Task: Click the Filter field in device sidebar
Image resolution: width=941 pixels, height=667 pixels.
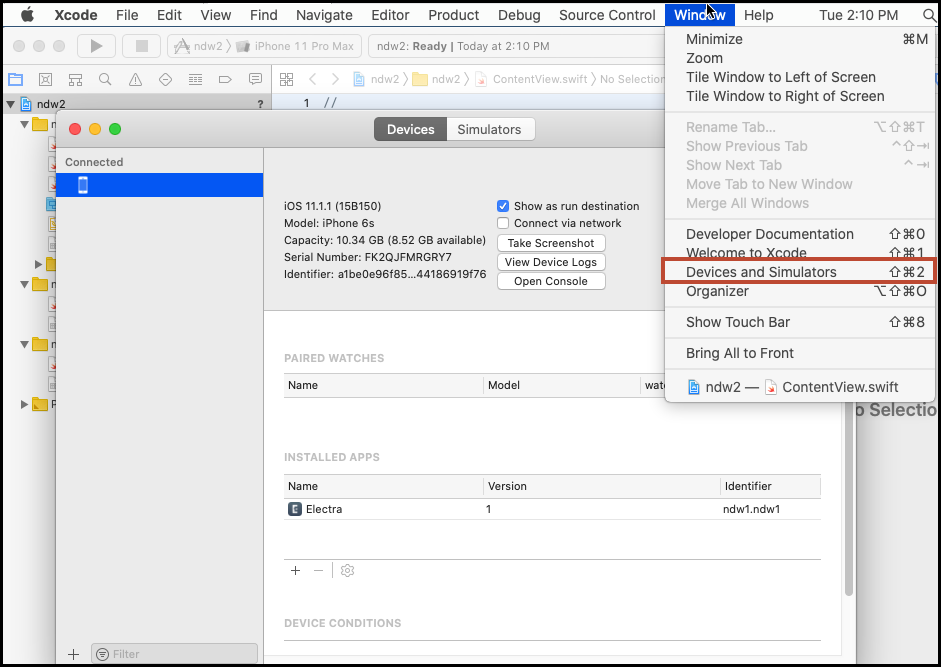Action: 175,654
